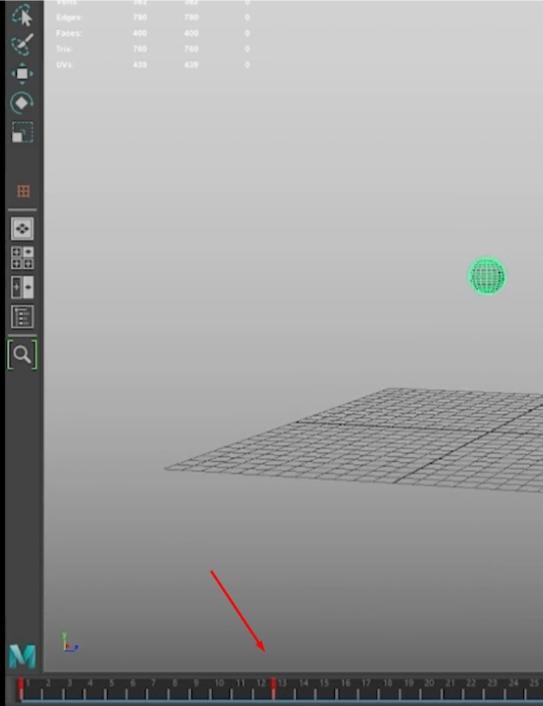
Task: Select the Lasso selection tool
Action: (22, 16)
